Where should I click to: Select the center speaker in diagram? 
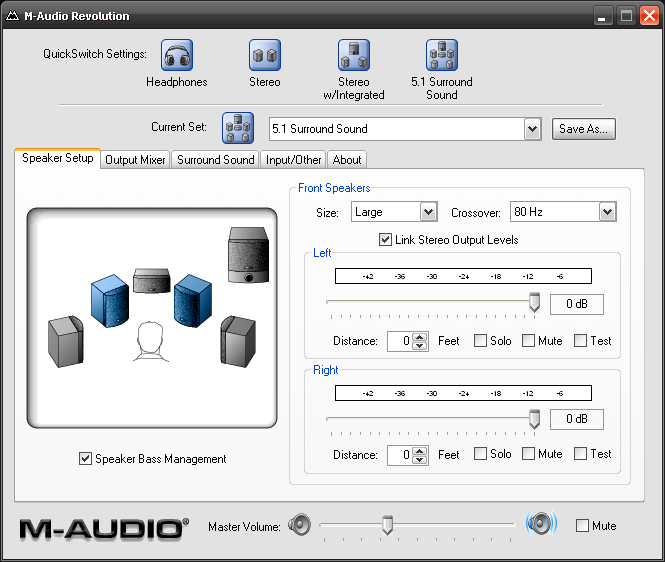[x=151, y=280]
